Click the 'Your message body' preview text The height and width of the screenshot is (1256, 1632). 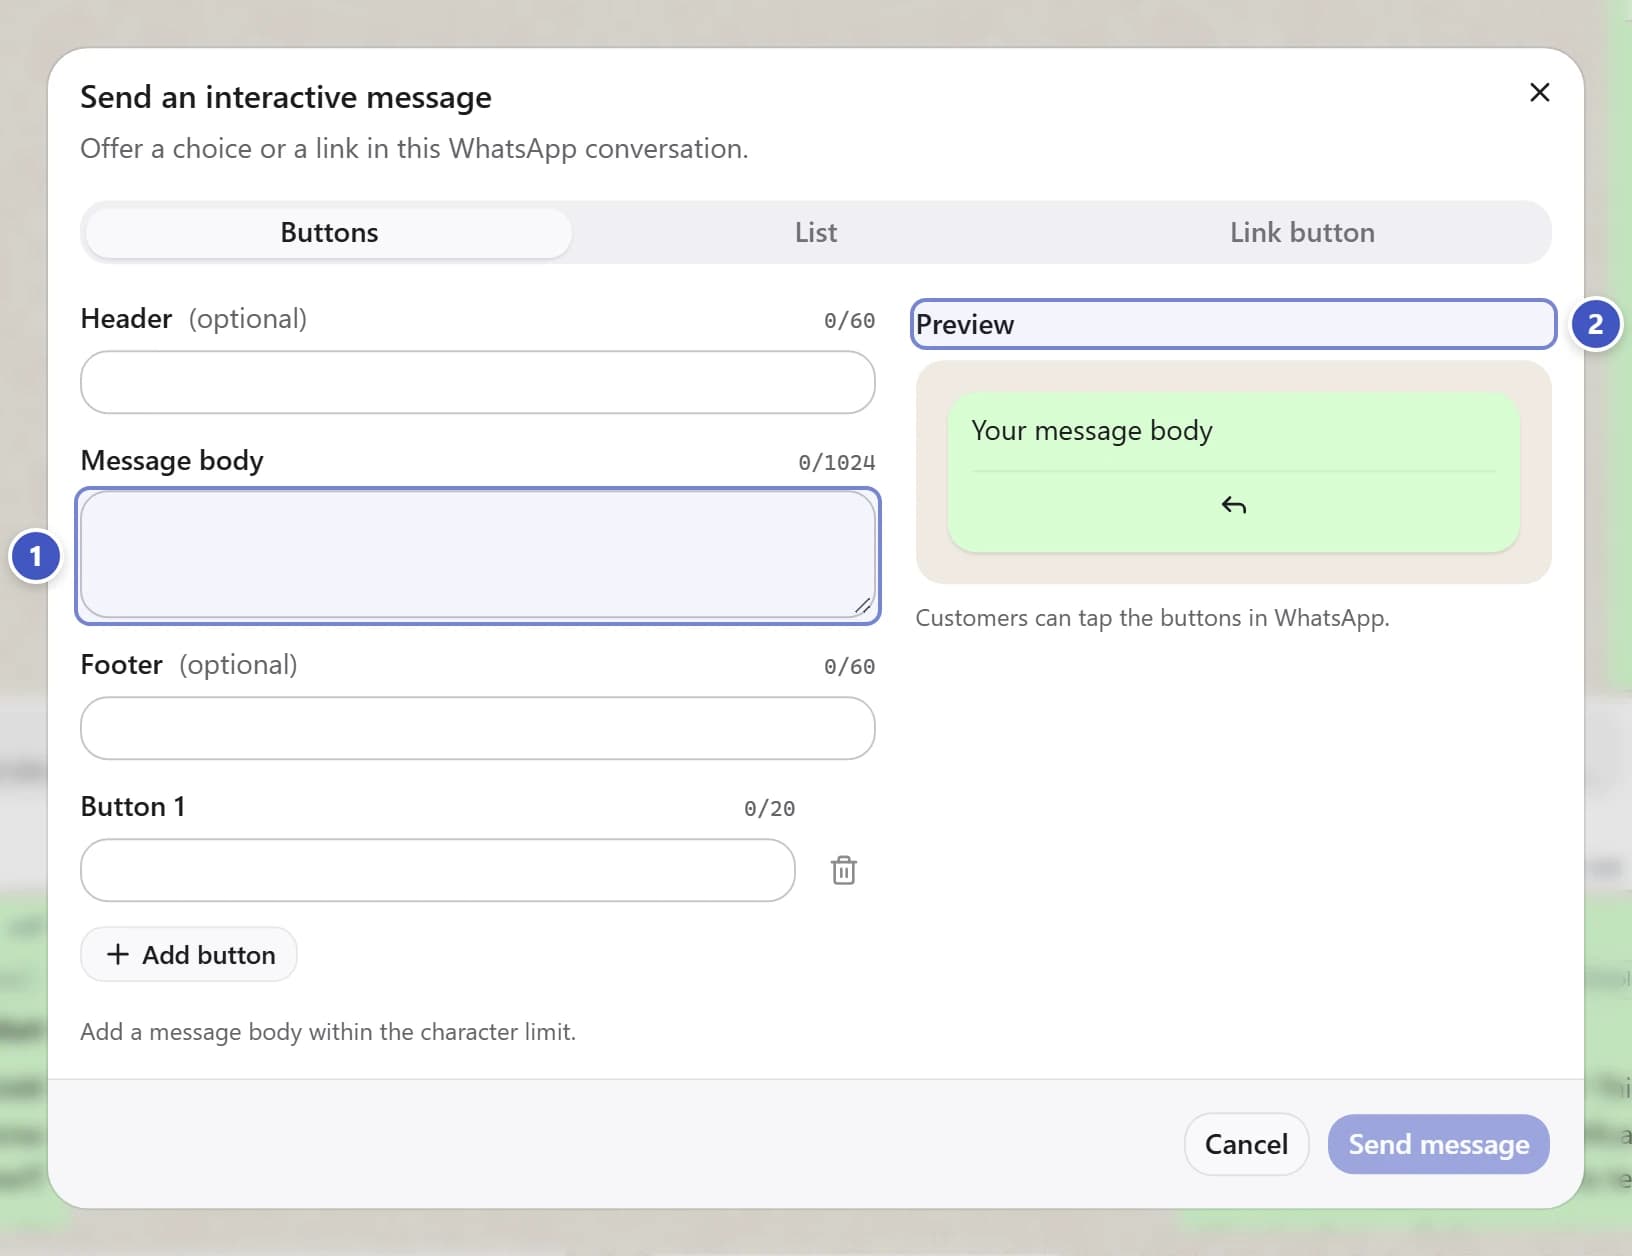(1092, 430)
